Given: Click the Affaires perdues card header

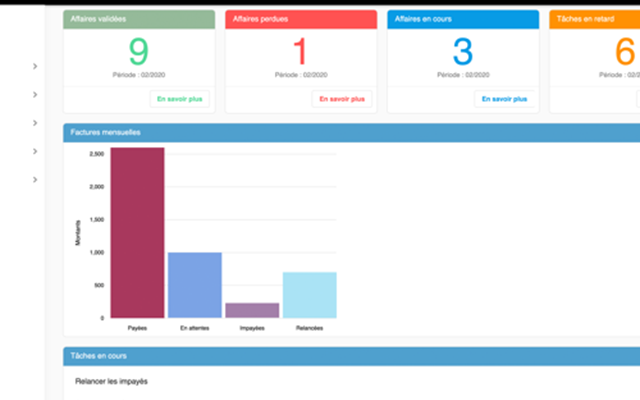Looking at the screenshot, I should click(301, 19).
